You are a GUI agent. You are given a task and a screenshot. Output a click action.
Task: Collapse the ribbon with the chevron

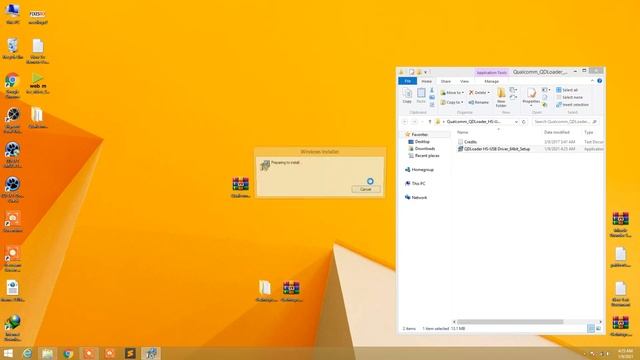coord(592,81)
